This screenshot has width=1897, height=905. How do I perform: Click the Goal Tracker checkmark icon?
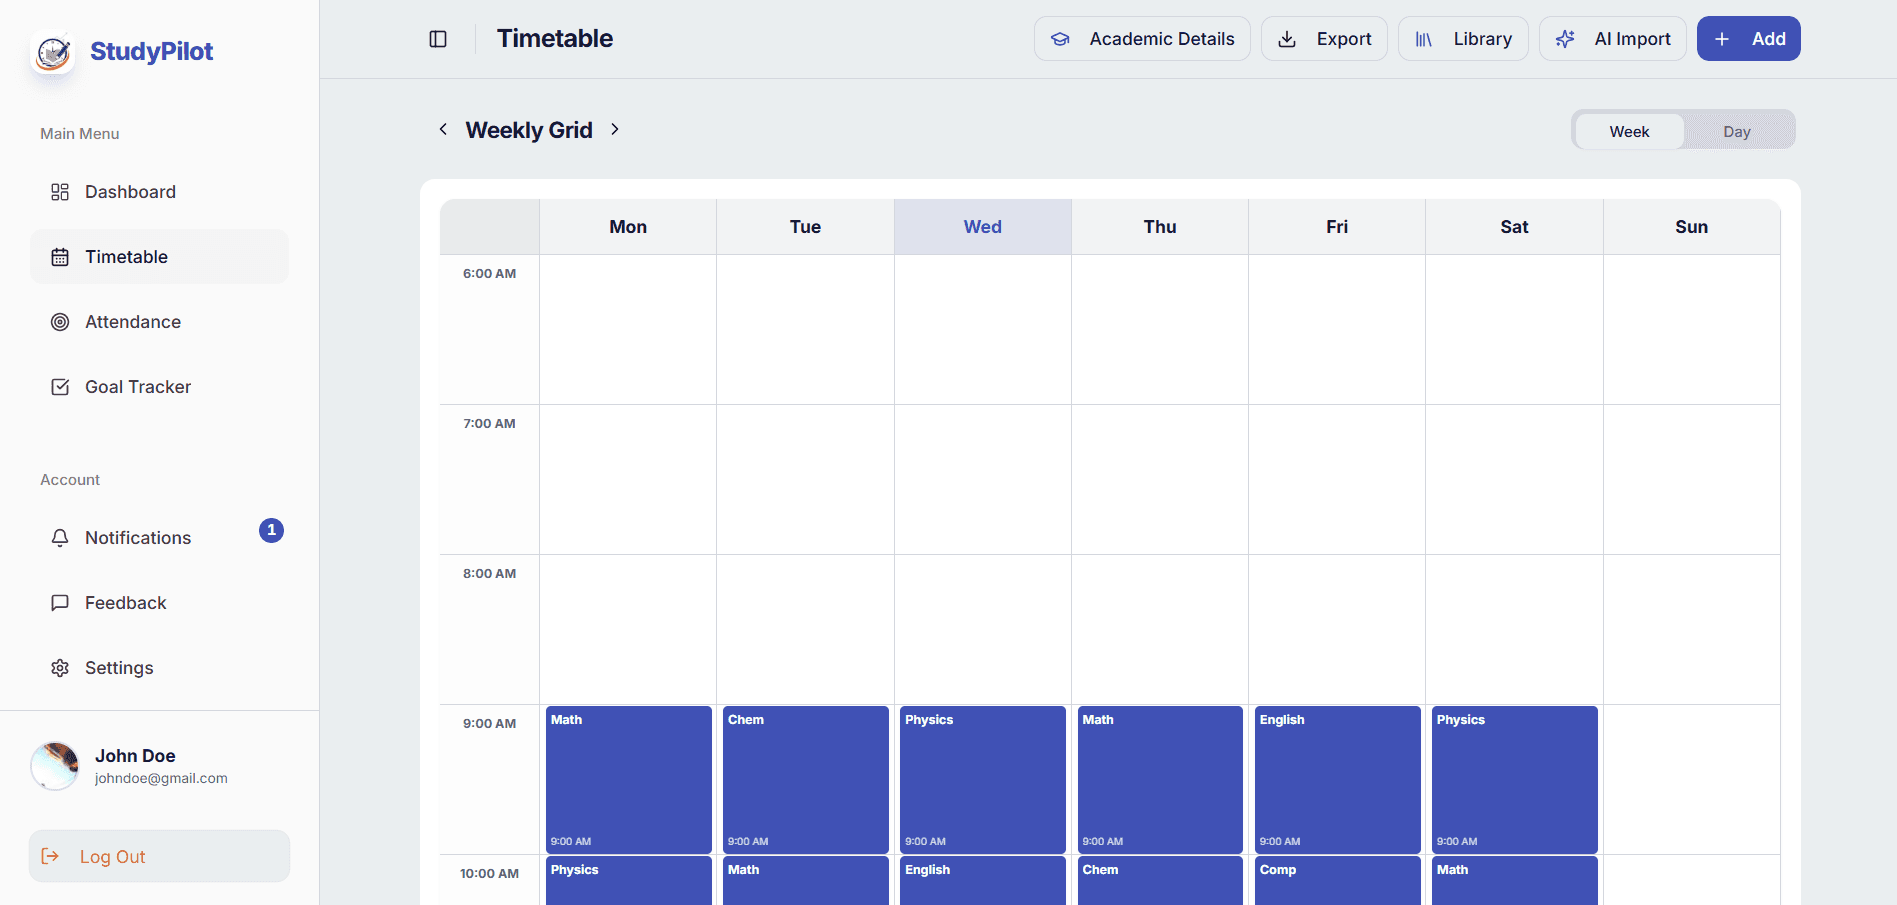click(x=60, y=386)
